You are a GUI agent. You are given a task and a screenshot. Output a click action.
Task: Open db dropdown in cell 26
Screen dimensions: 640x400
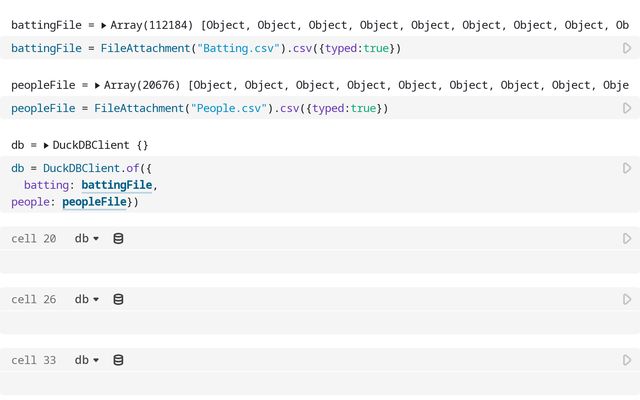(87, 299)
